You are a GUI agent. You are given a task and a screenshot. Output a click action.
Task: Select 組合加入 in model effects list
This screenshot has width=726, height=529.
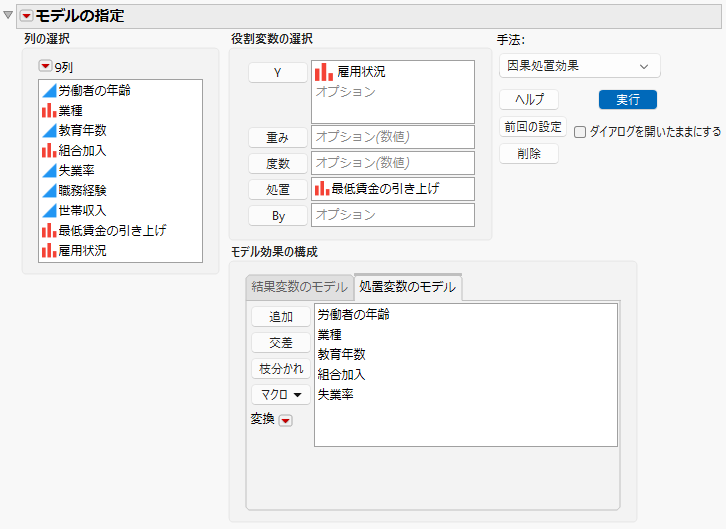pos(342,374)
